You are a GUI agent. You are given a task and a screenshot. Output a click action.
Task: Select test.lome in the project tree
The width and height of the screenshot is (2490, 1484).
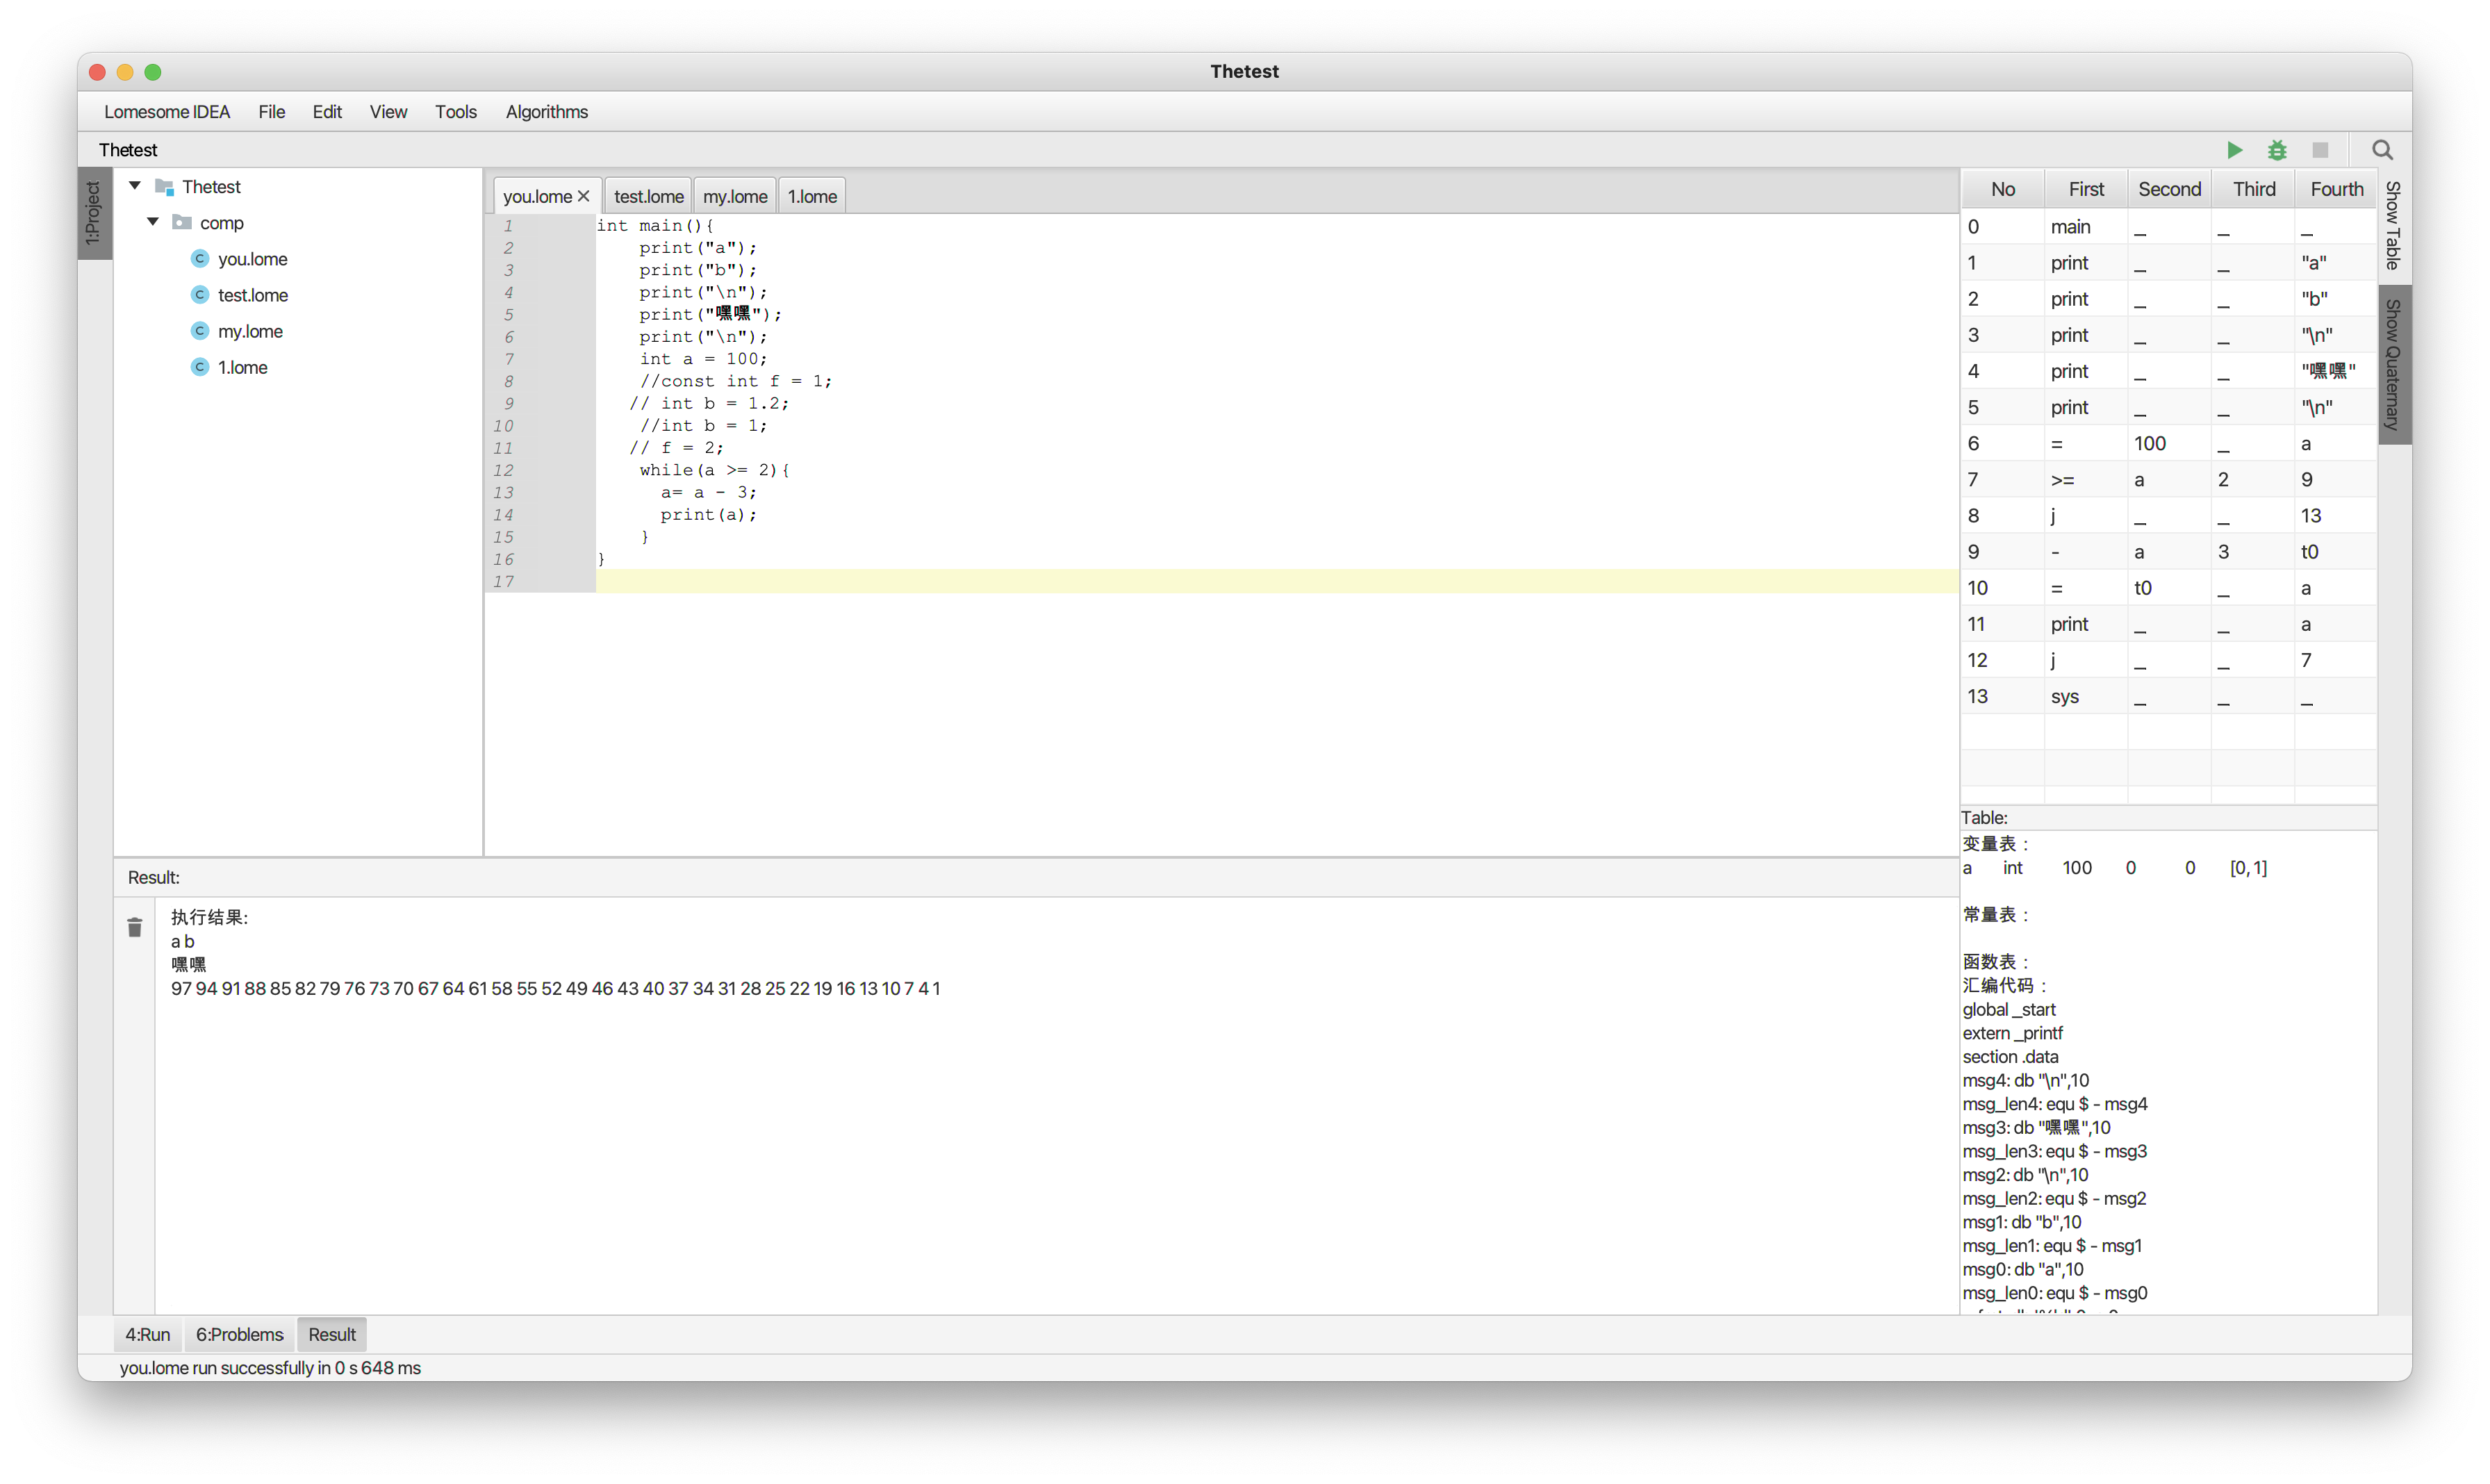(253, 295)
